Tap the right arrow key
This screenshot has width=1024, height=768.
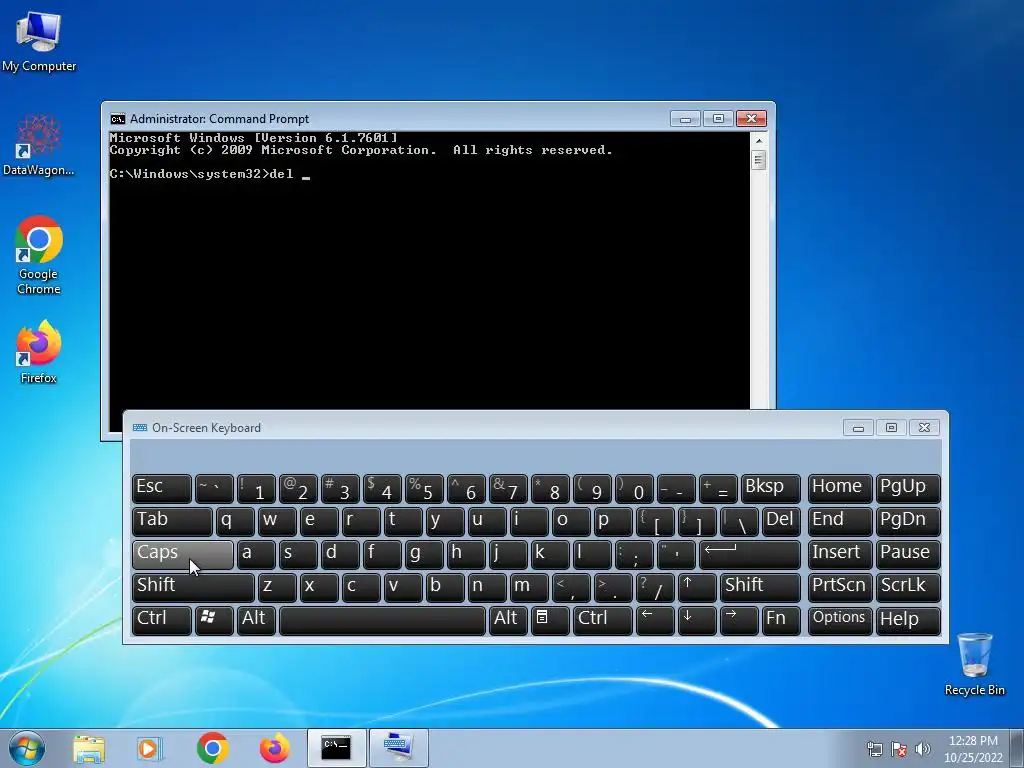739,620
